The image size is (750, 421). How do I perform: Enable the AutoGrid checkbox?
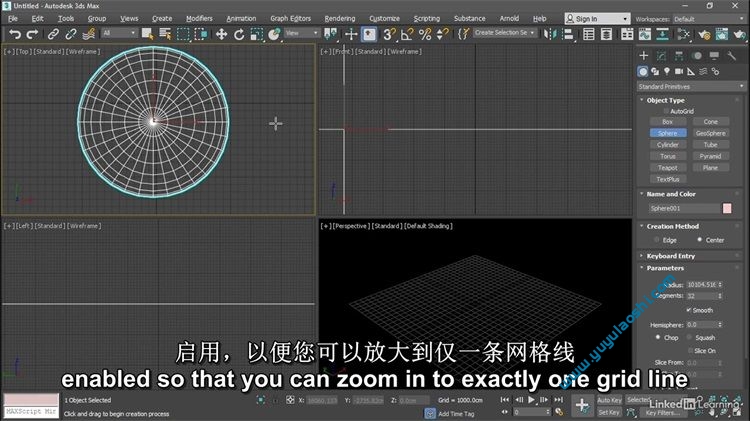(x=666, y=111)
